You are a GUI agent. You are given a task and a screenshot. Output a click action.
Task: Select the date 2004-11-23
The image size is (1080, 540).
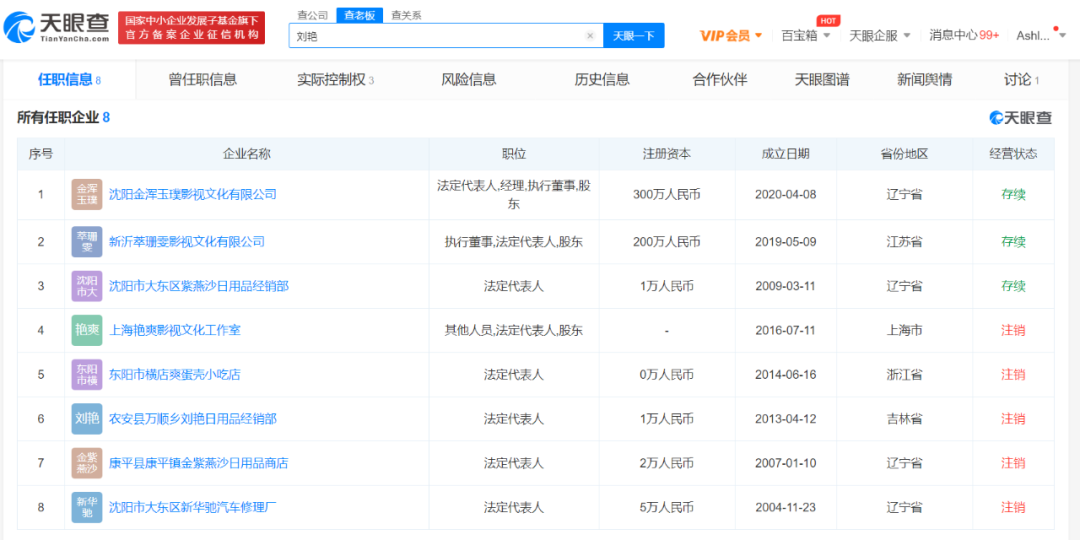click(786, 508)
